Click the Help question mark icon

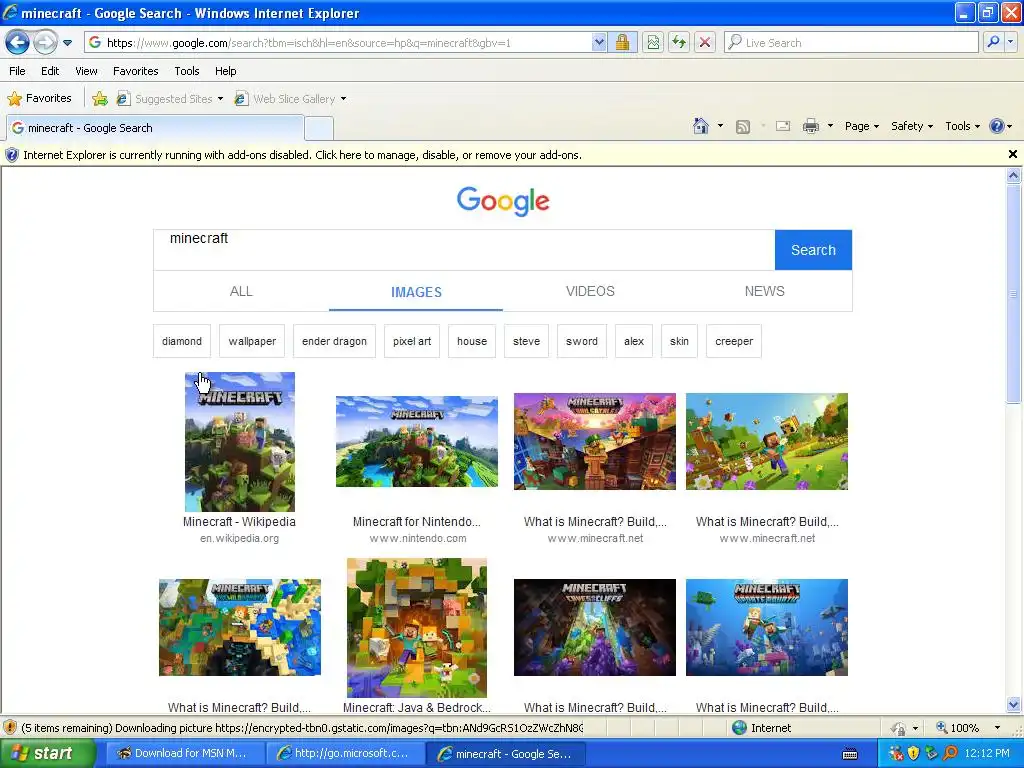click(x=997, y=126)
